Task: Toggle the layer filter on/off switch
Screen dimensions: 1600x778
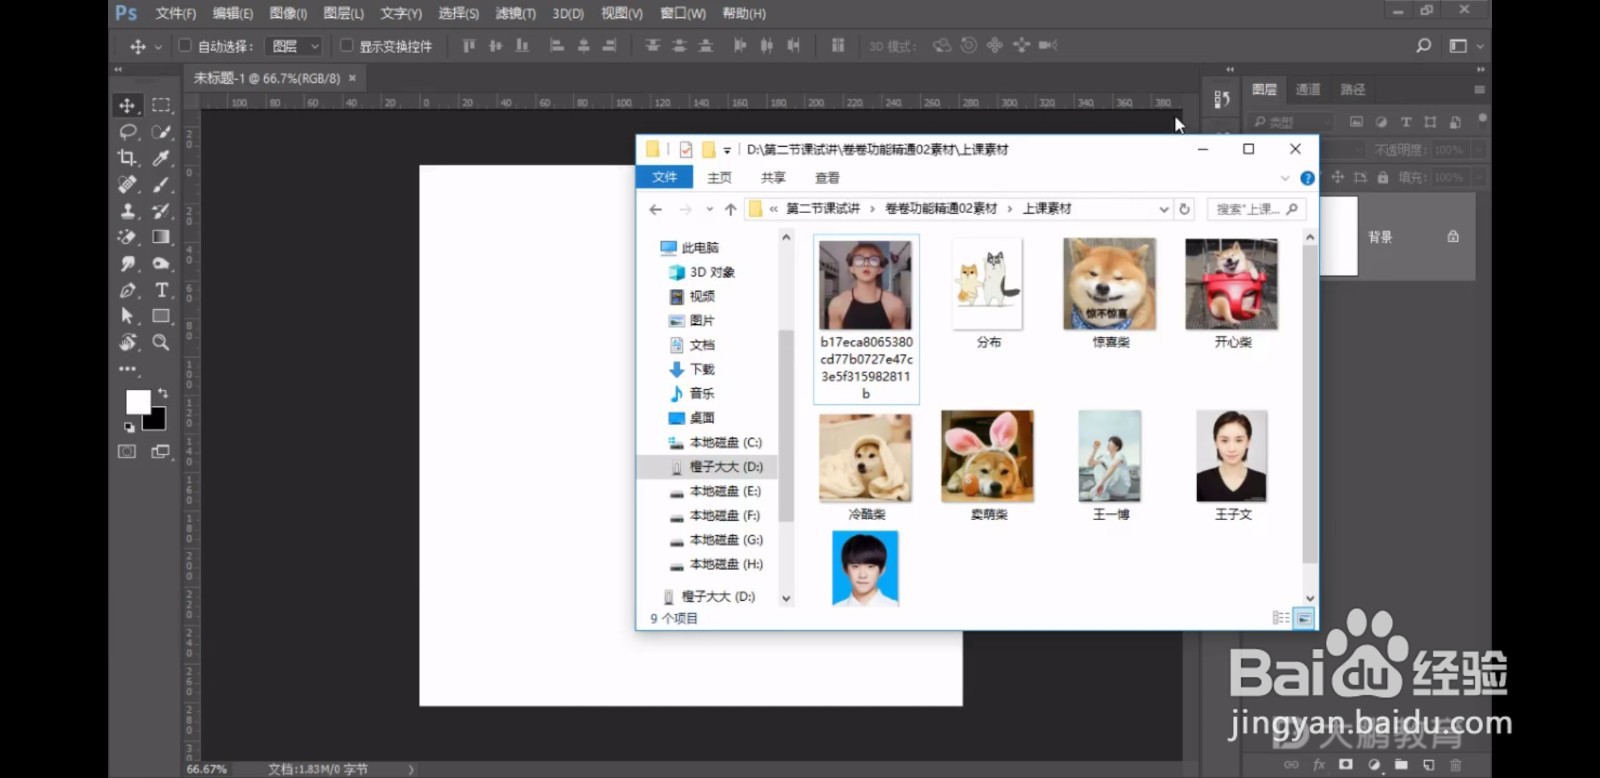Action: click(1482, 120)
